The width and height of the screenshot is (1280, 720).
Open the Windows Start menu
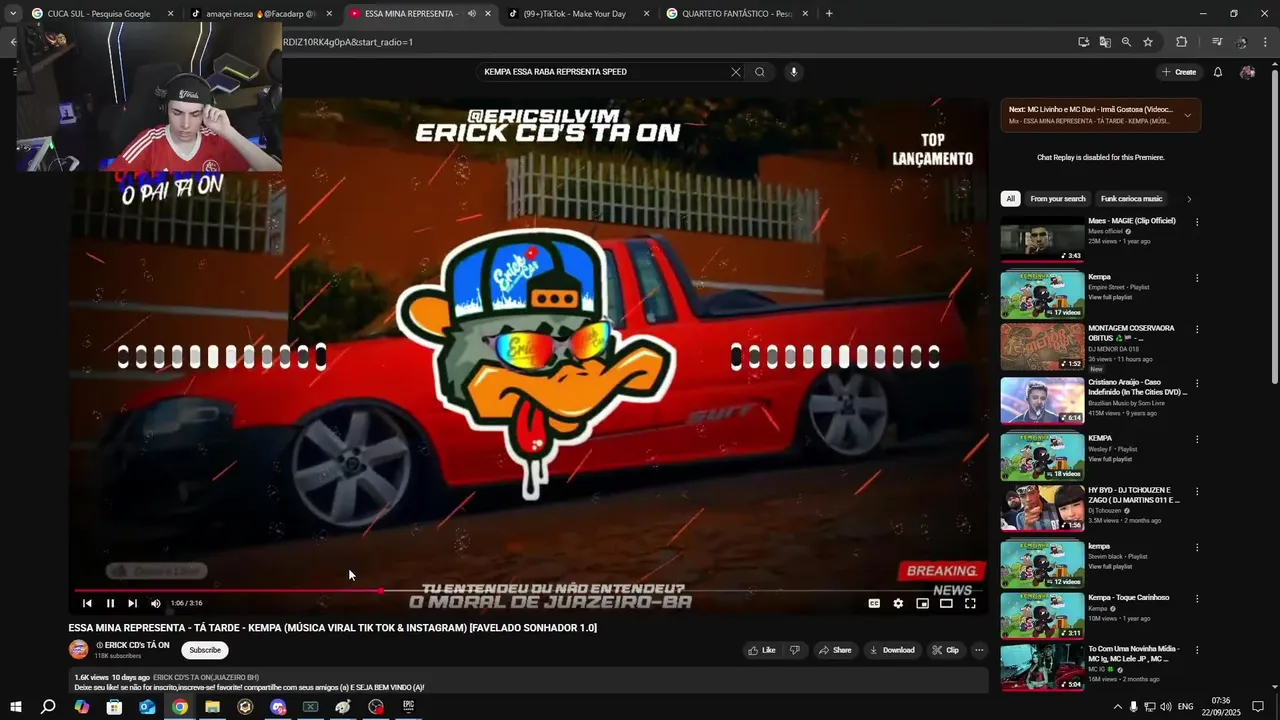(x=15, y=707)
